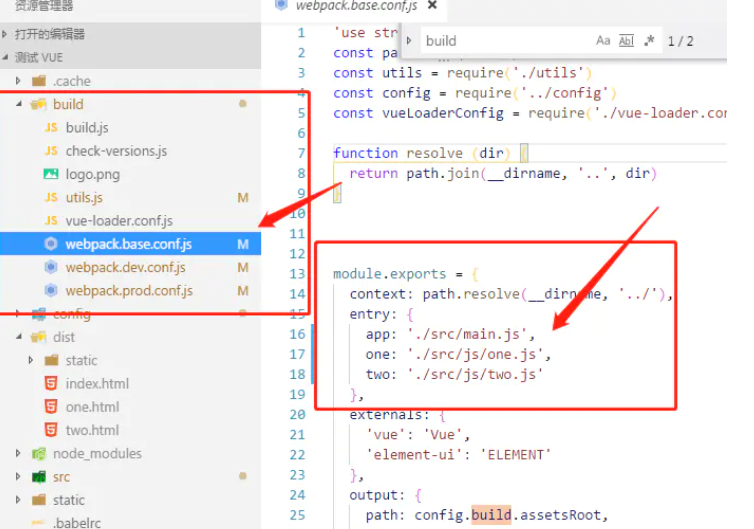Viewport: 754px width, 529px height.
Task: Click line number 16 in gutter
Action: click(x=298, y=334)
